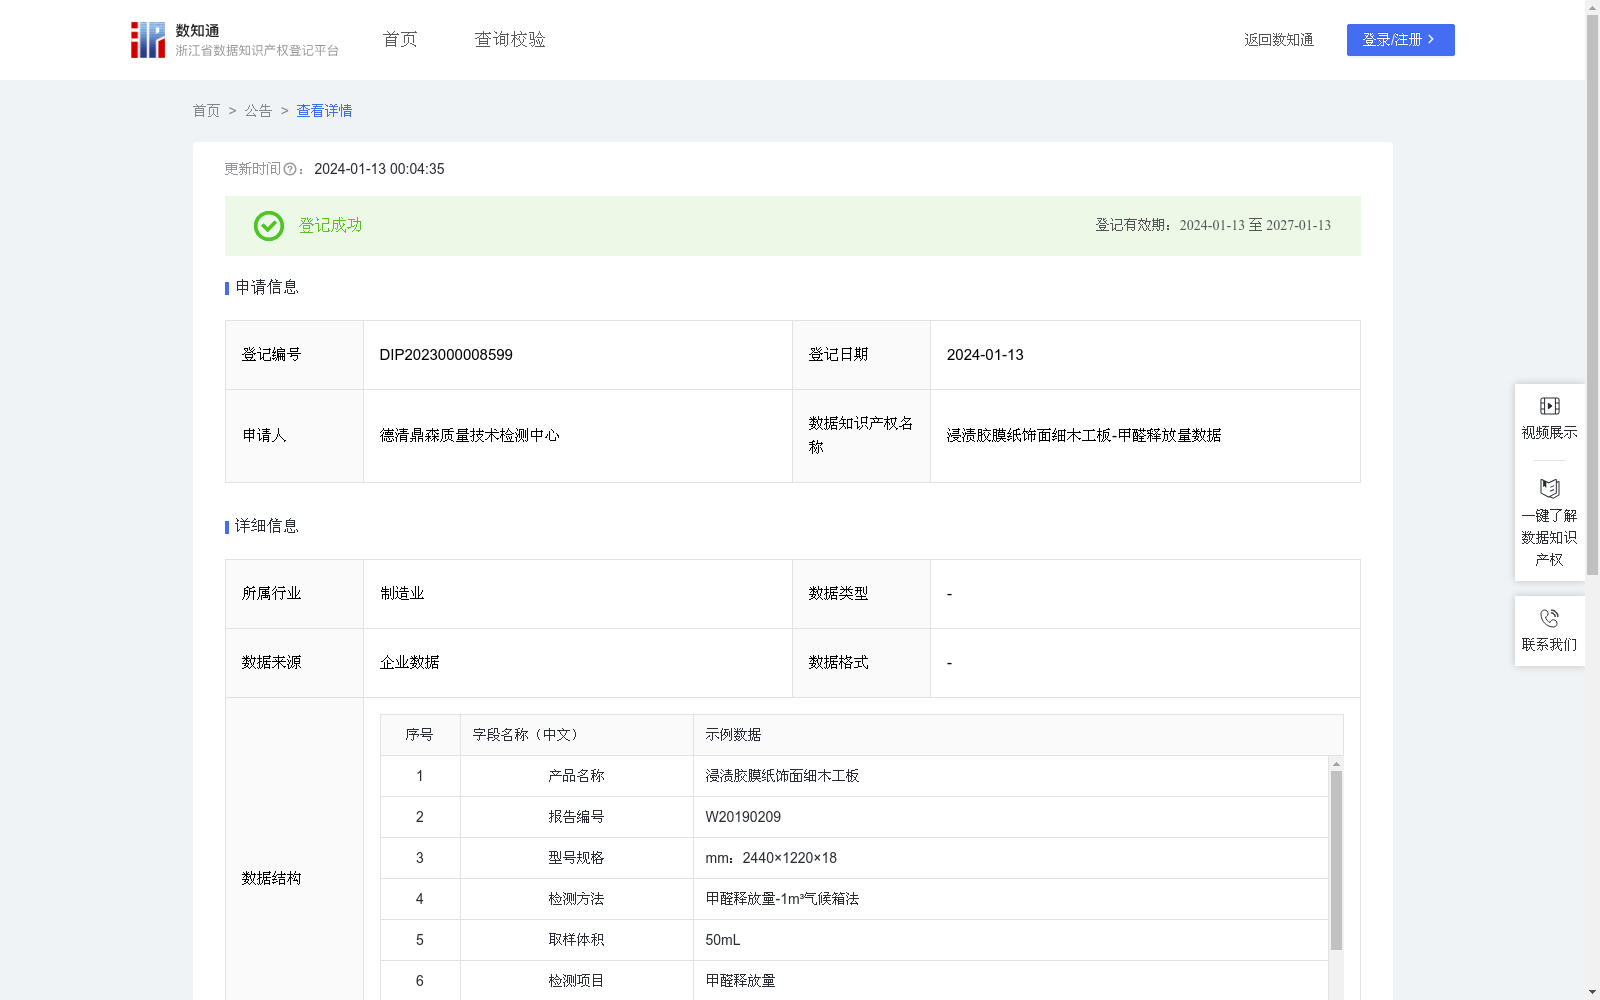Go to 公告 in the breadcrumb
1600x1000 pixels.
click(258, 111)
